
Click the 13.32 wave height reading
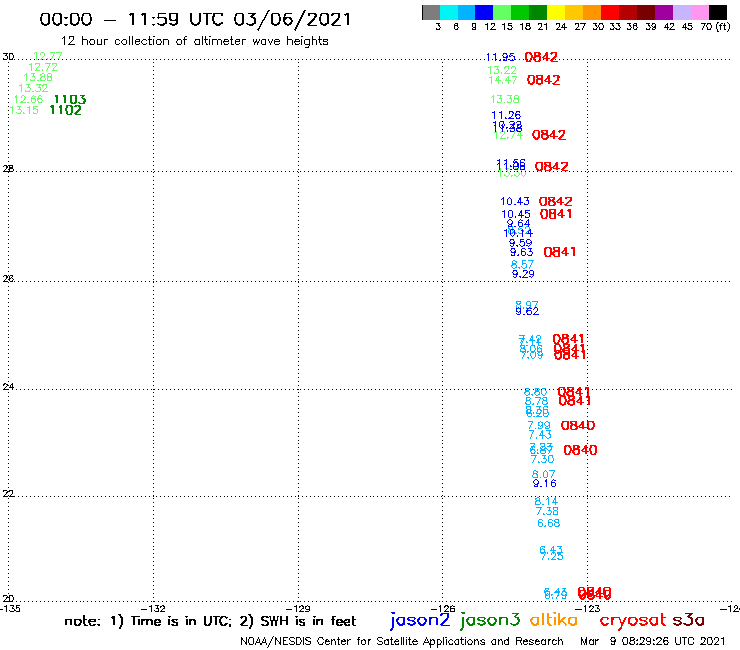pyautogui.click(x=33, y=88)
